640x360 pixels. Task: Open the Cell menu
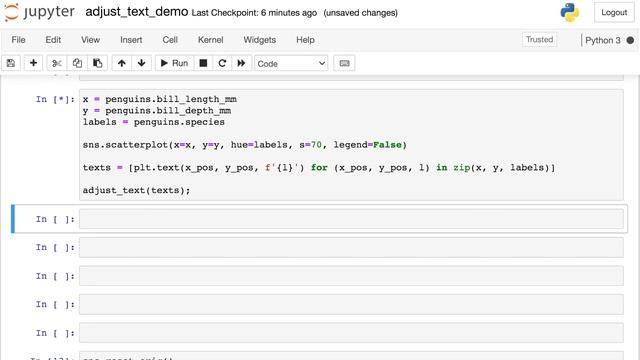170,40
